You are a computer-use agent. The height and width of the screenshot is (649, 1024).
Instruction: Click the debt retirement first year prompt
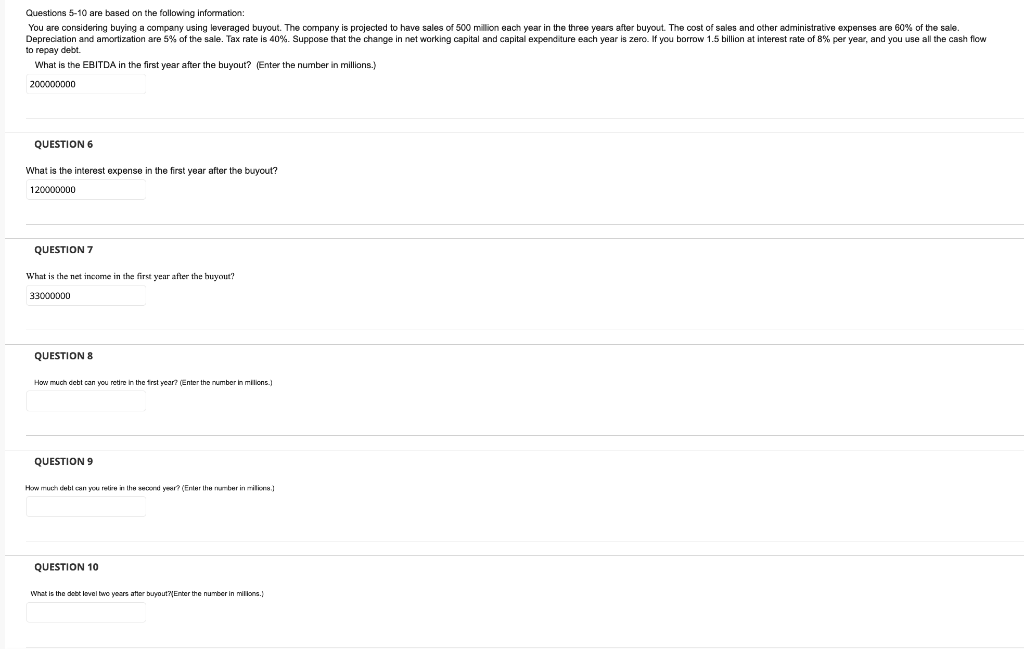pos(152,381)
